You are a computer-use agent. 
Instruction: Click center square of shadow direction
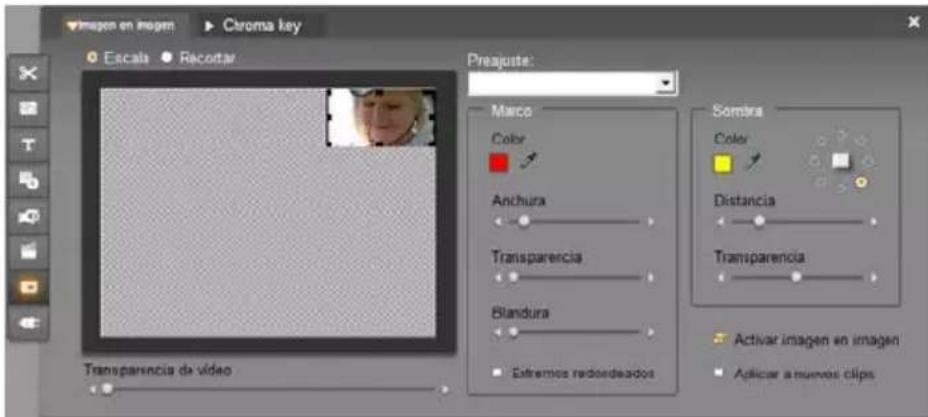[x=840, y=160]
